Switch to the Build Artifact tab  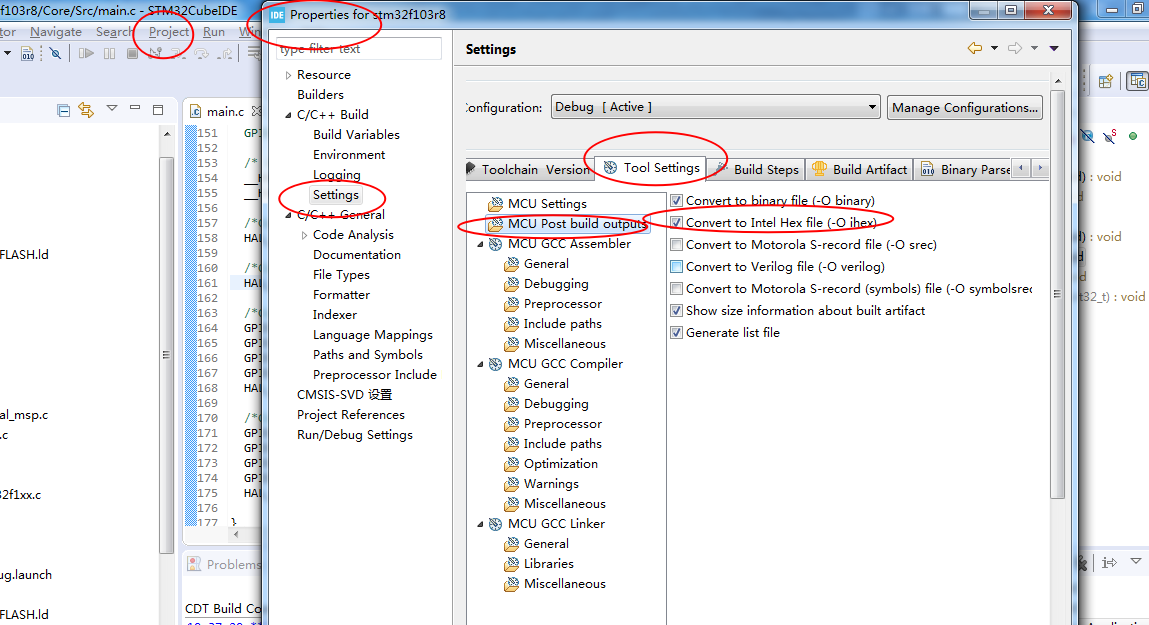[x=860, y=169]
